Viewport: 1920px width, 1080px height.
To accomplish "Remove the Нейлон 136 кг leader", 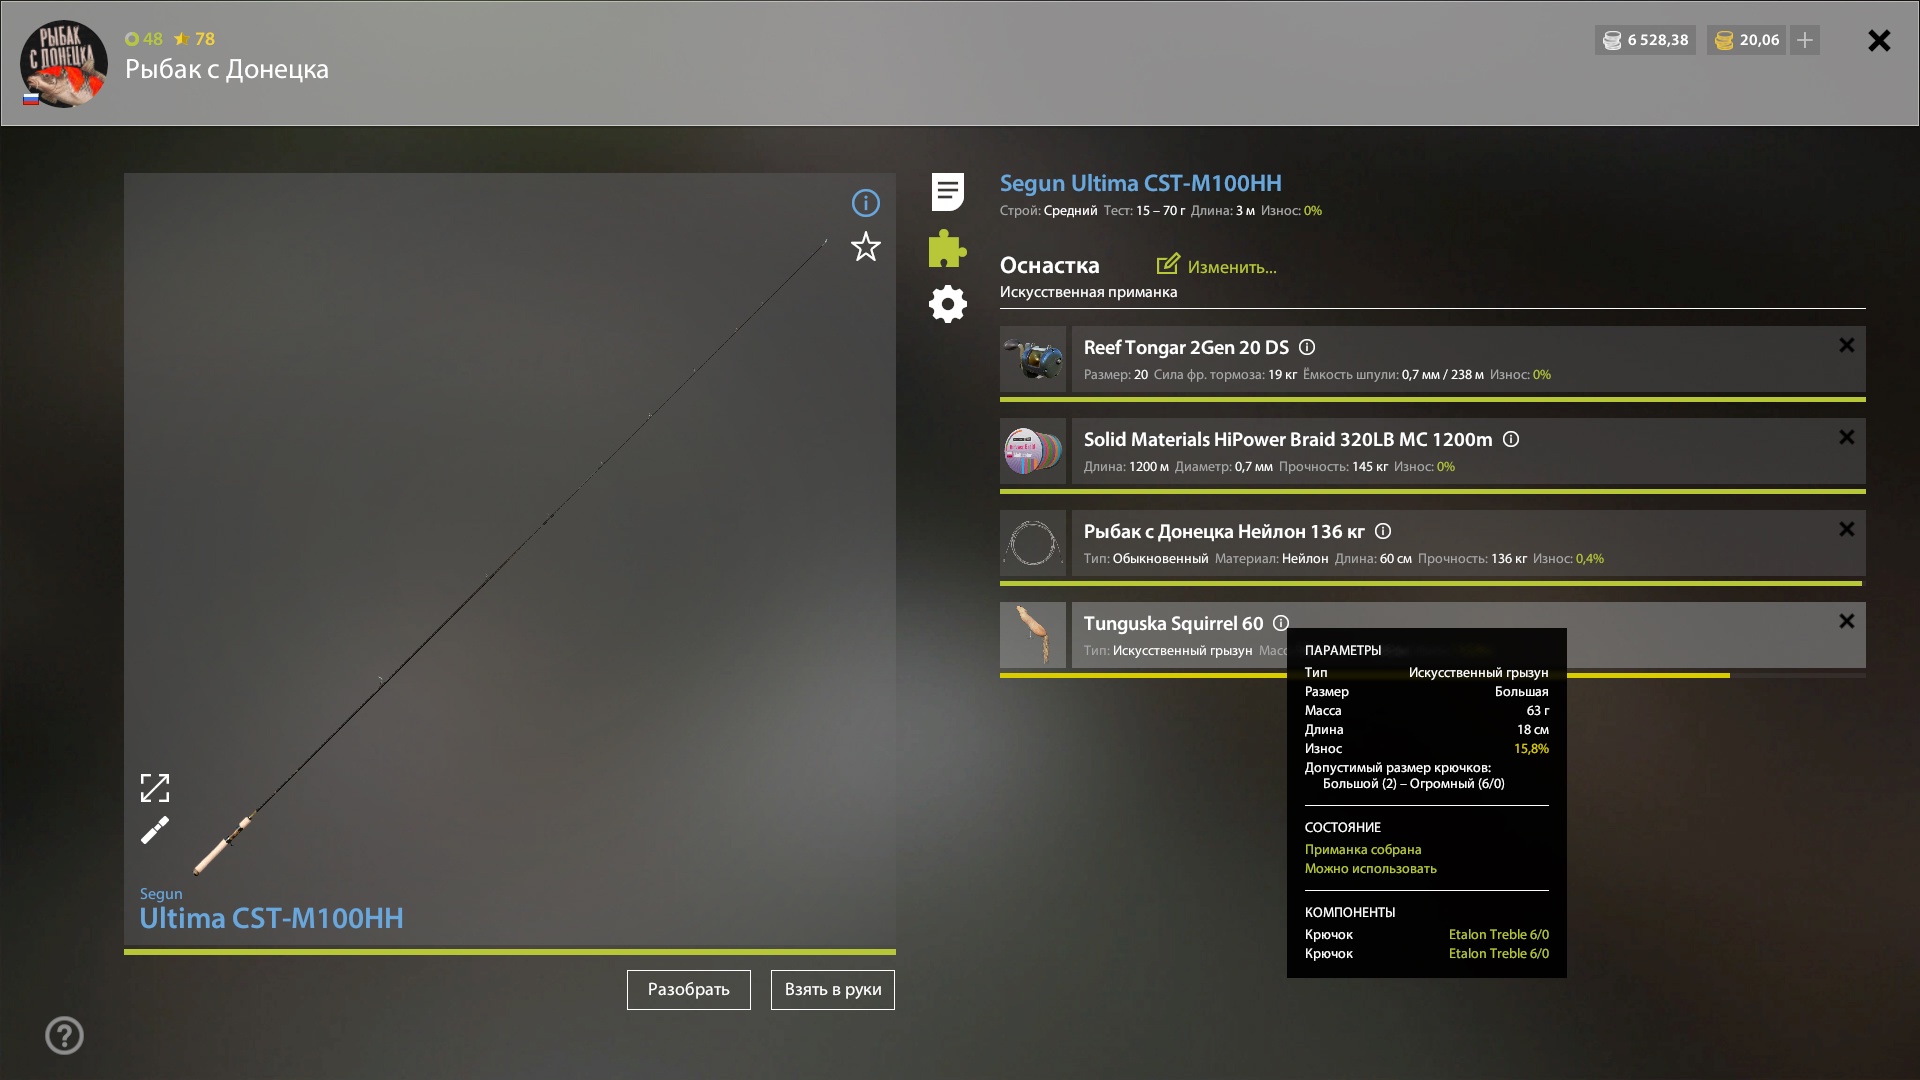I will [1847, 529].
